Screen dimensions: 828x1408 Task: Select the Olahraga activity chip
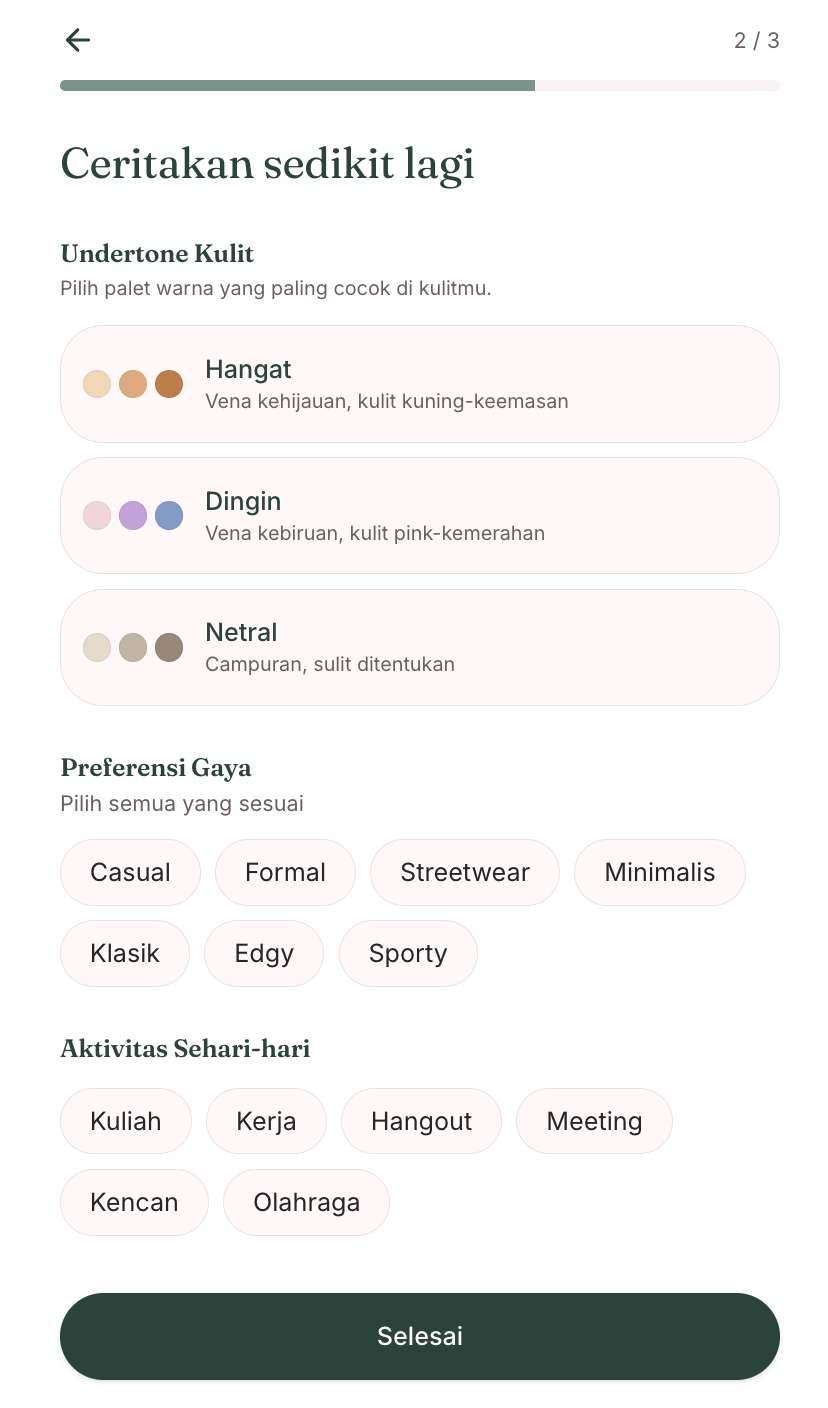pos(306,1202)
